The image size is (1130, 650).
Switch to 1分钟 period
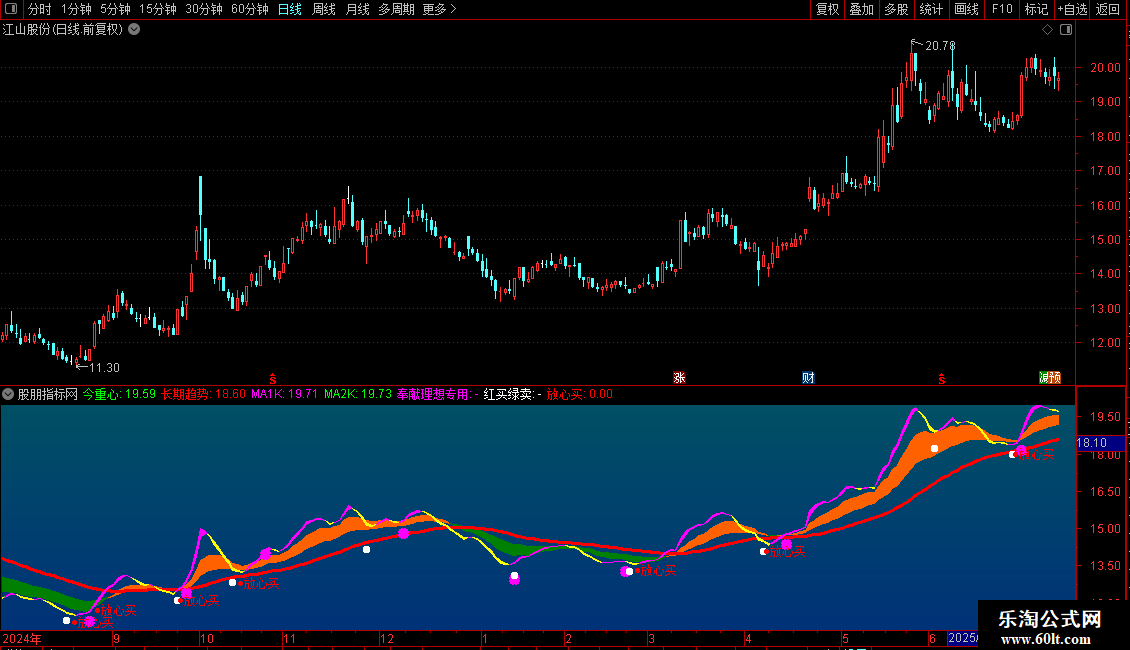coord(76,9)
